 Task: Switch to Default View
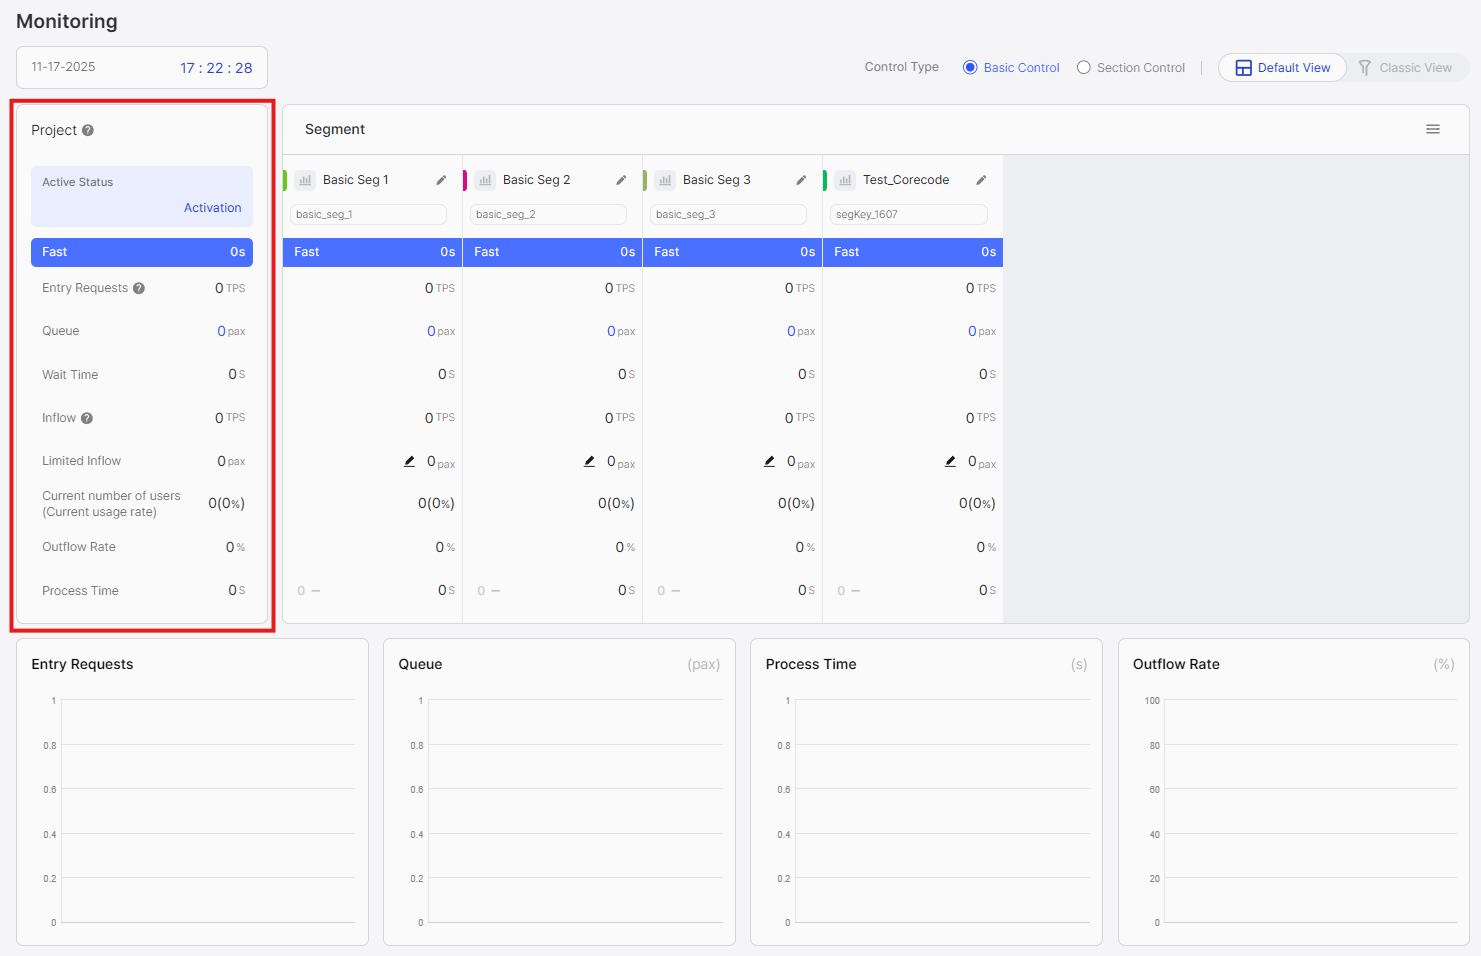click(x=1282, y=67)
